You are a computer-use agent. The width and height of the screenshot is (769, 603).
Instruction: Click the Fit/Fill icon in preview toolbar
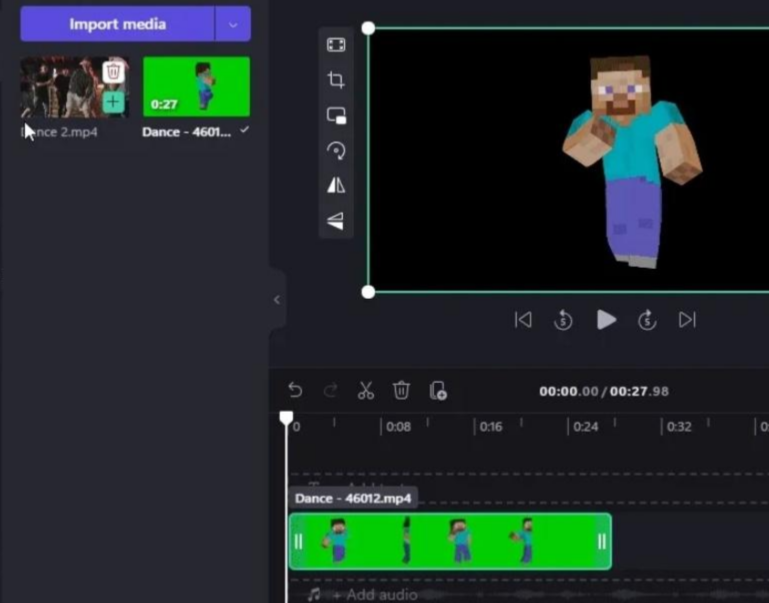(x=336, y=45)
